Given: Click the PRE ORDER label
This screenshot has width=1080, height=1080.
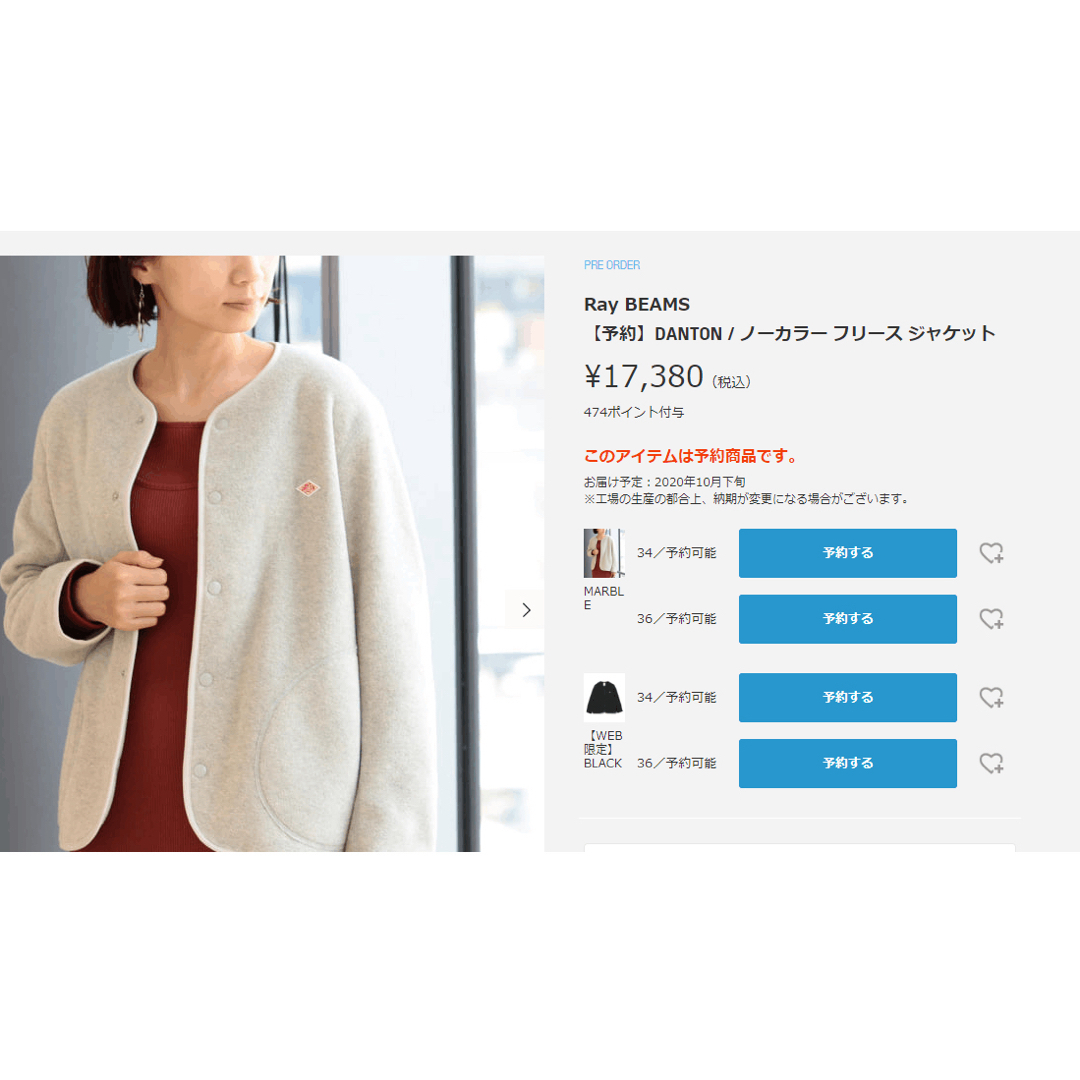Looking at the screenshot, I should point(612,265).
